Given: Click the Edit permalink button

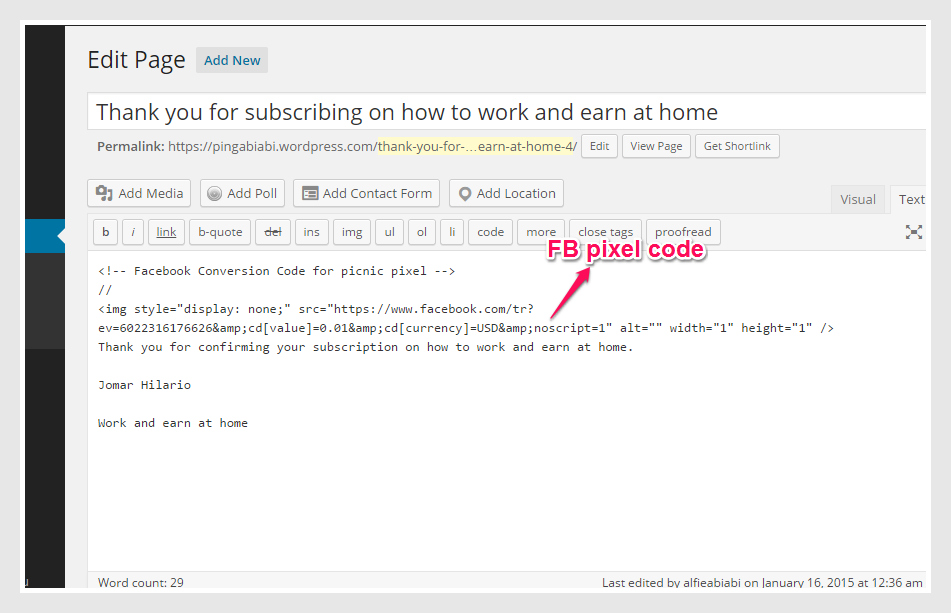Looking at the screenshot, I should pos(599,146).
